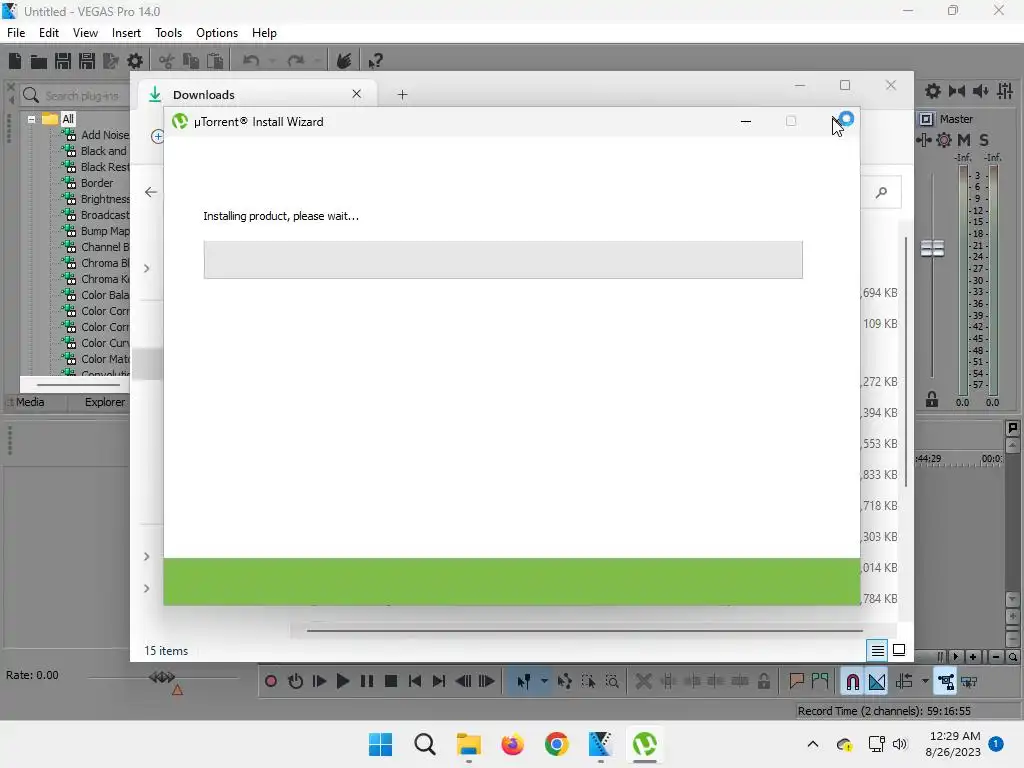Toggle Enable Snapping magnet icon
The height and width of the screenshot is (768, 1024).
pos(853,682)
